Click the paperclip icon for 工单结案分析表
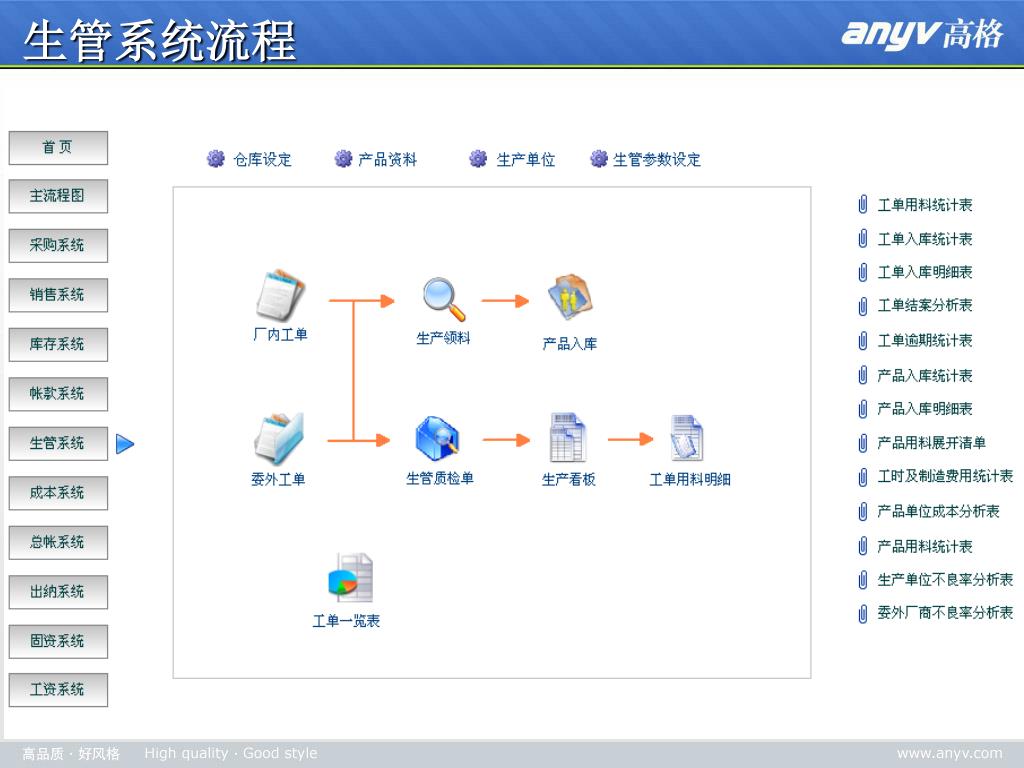Image resolution: width=1024 pixels, height=768 pixels. coord(863,306)
